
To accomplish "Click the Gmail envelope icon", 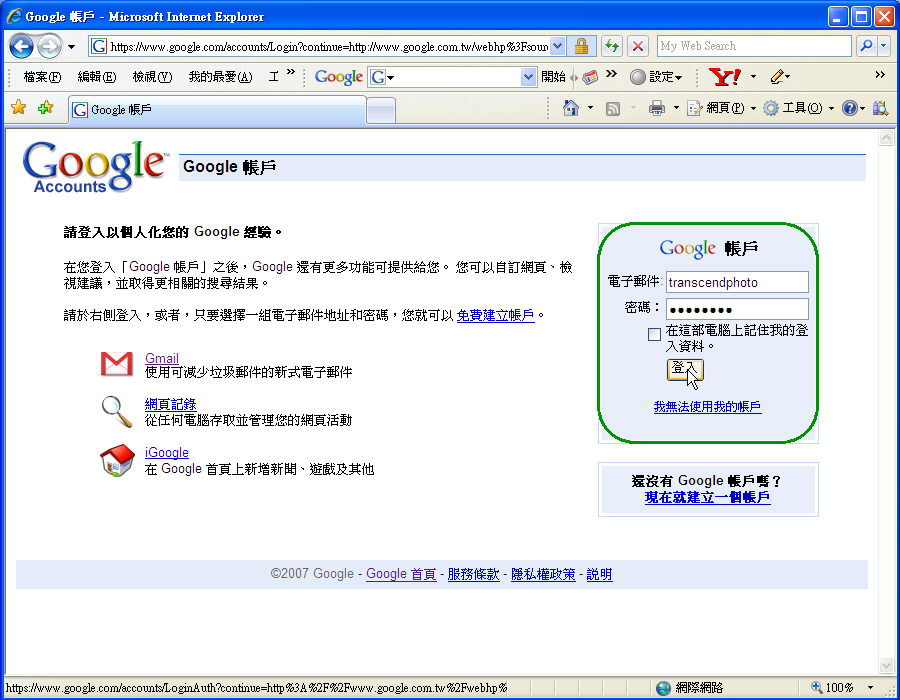I will 117,364.
